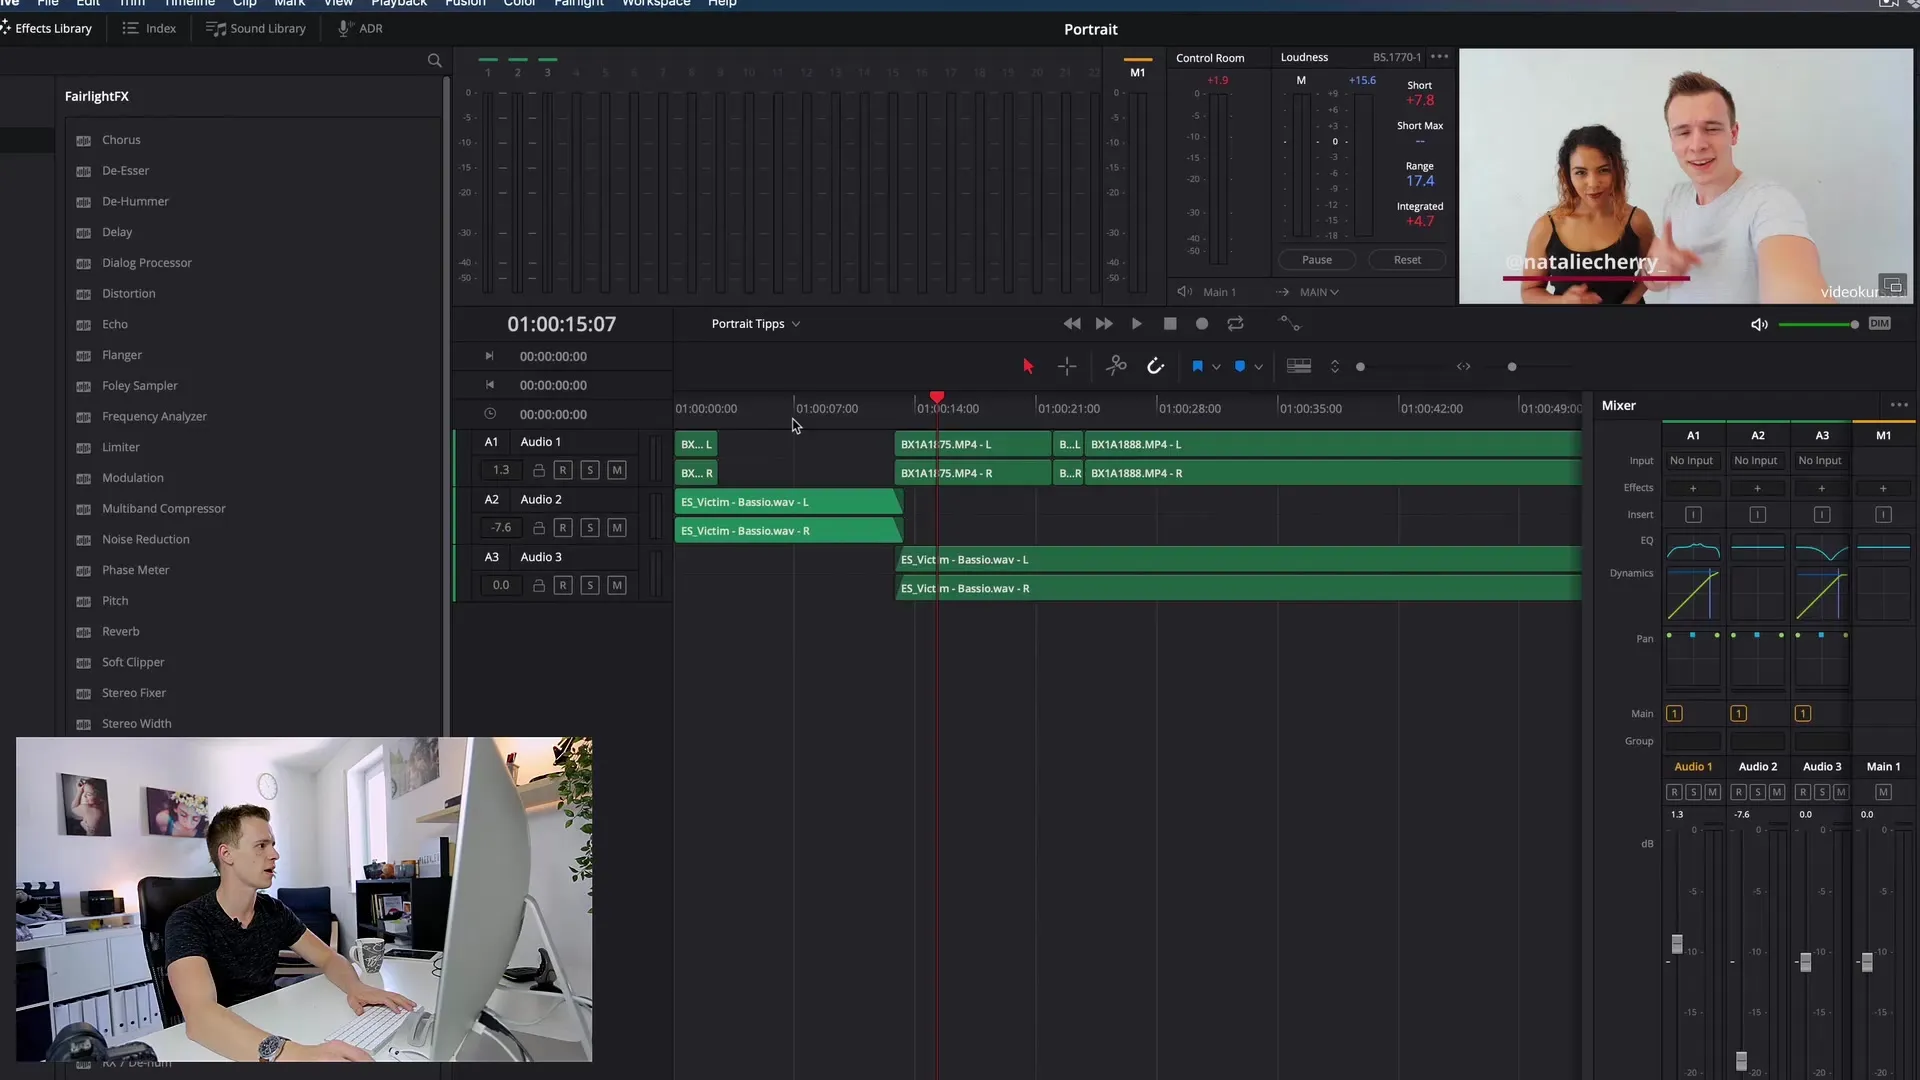1920x1080 pixels.
Task: Toggle the DIM button
Action: 1880,323
